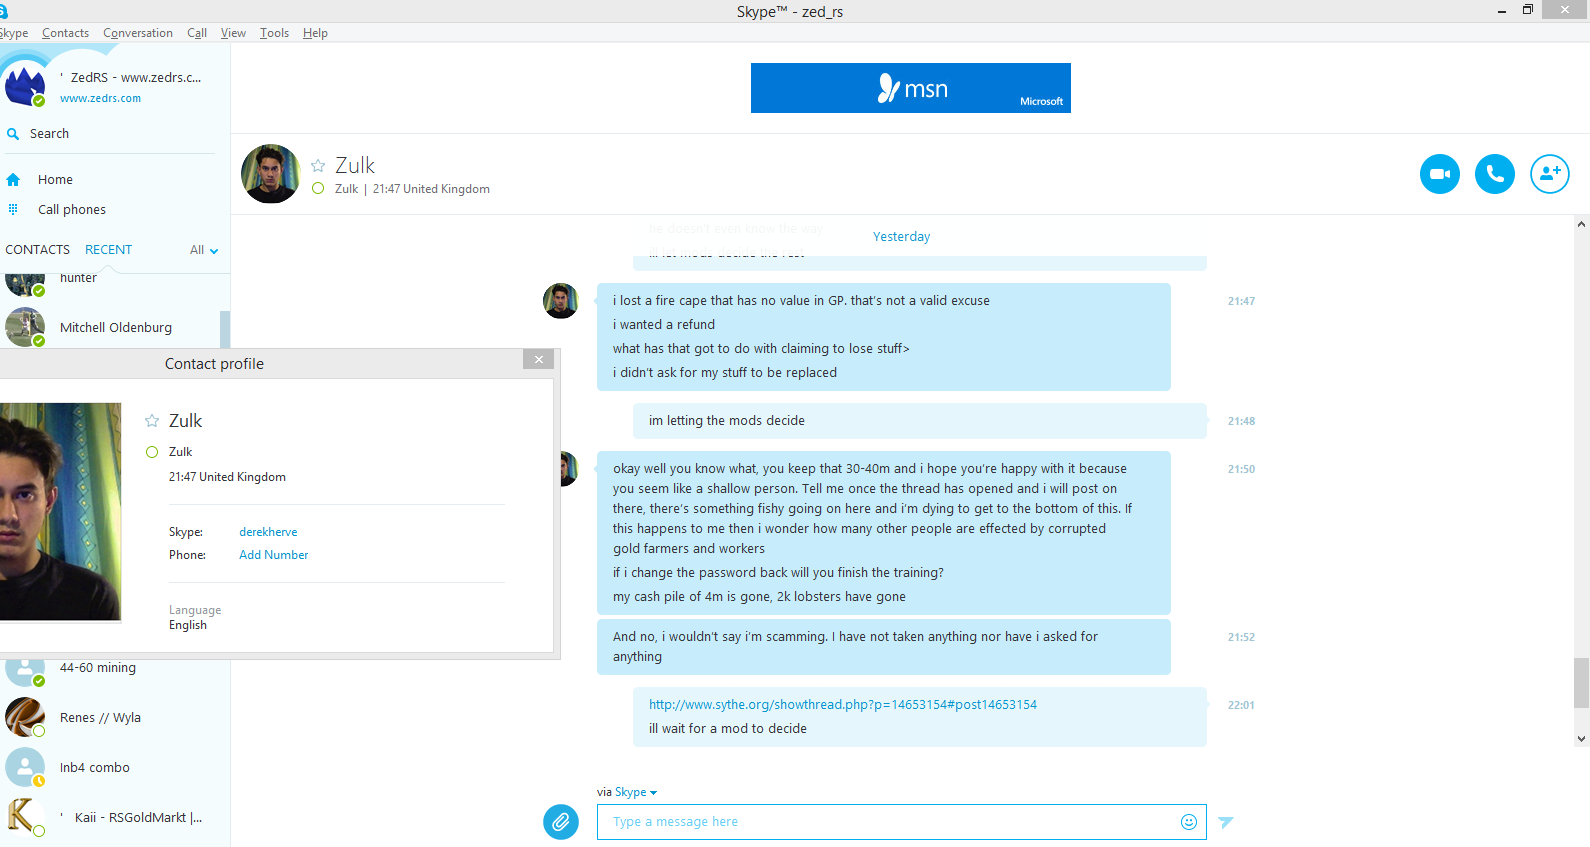Switch to the CONTACTS tab
This screenshot has width=1590, height=847.
38,250
